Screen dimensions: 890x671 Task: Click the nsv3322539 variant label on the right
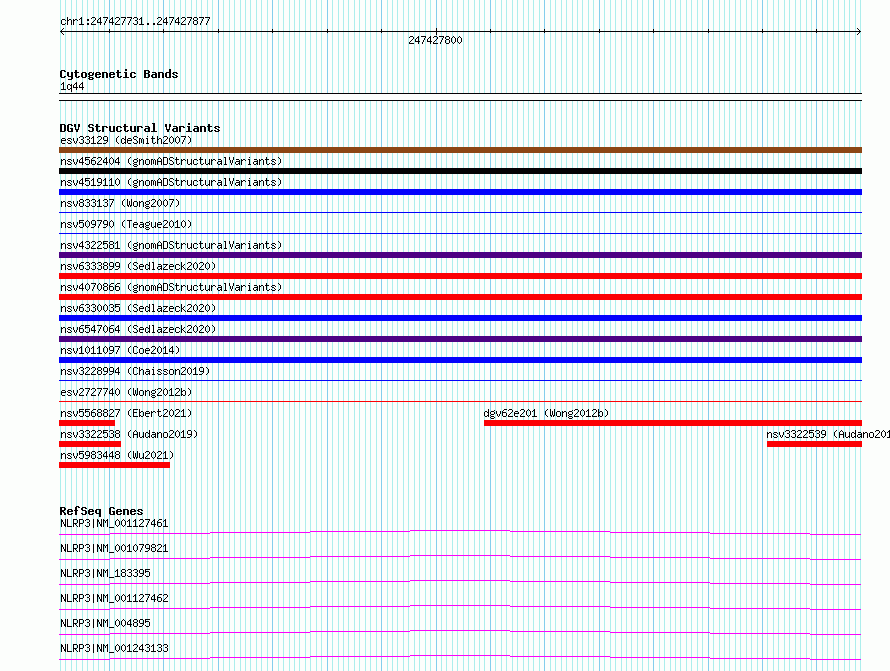[827, 434]
